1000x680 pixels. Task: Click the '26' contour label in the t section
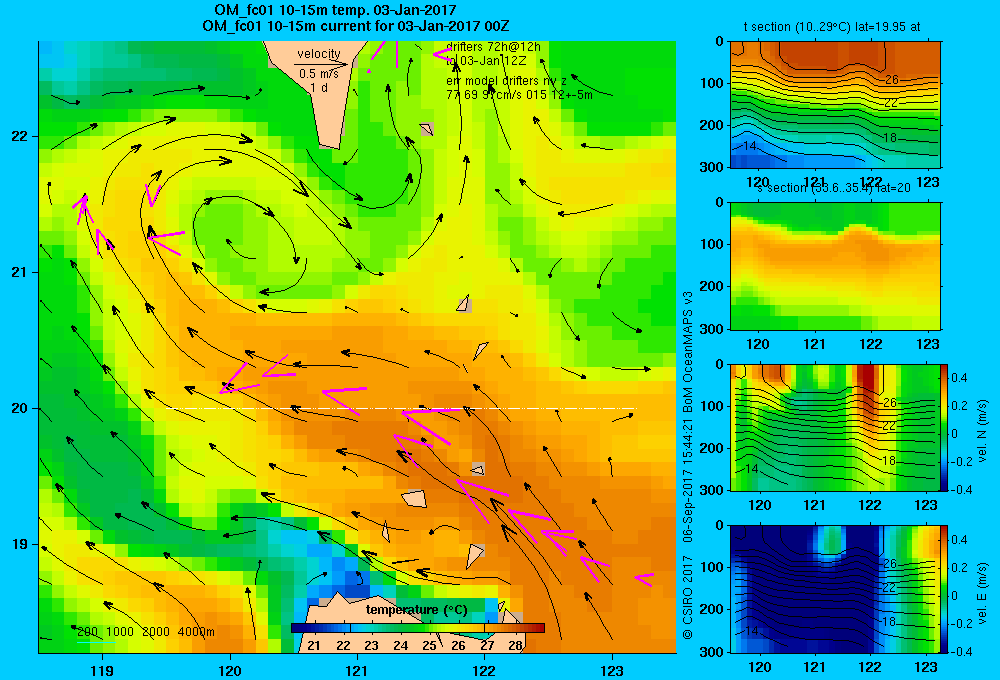click(892, 80)
